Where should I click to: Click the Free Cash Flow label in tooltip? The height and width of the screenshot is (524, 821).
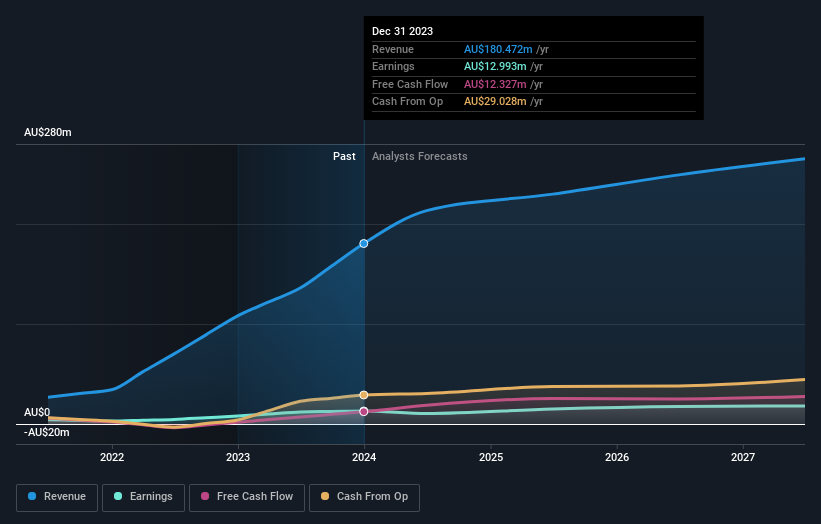point(410,84)
